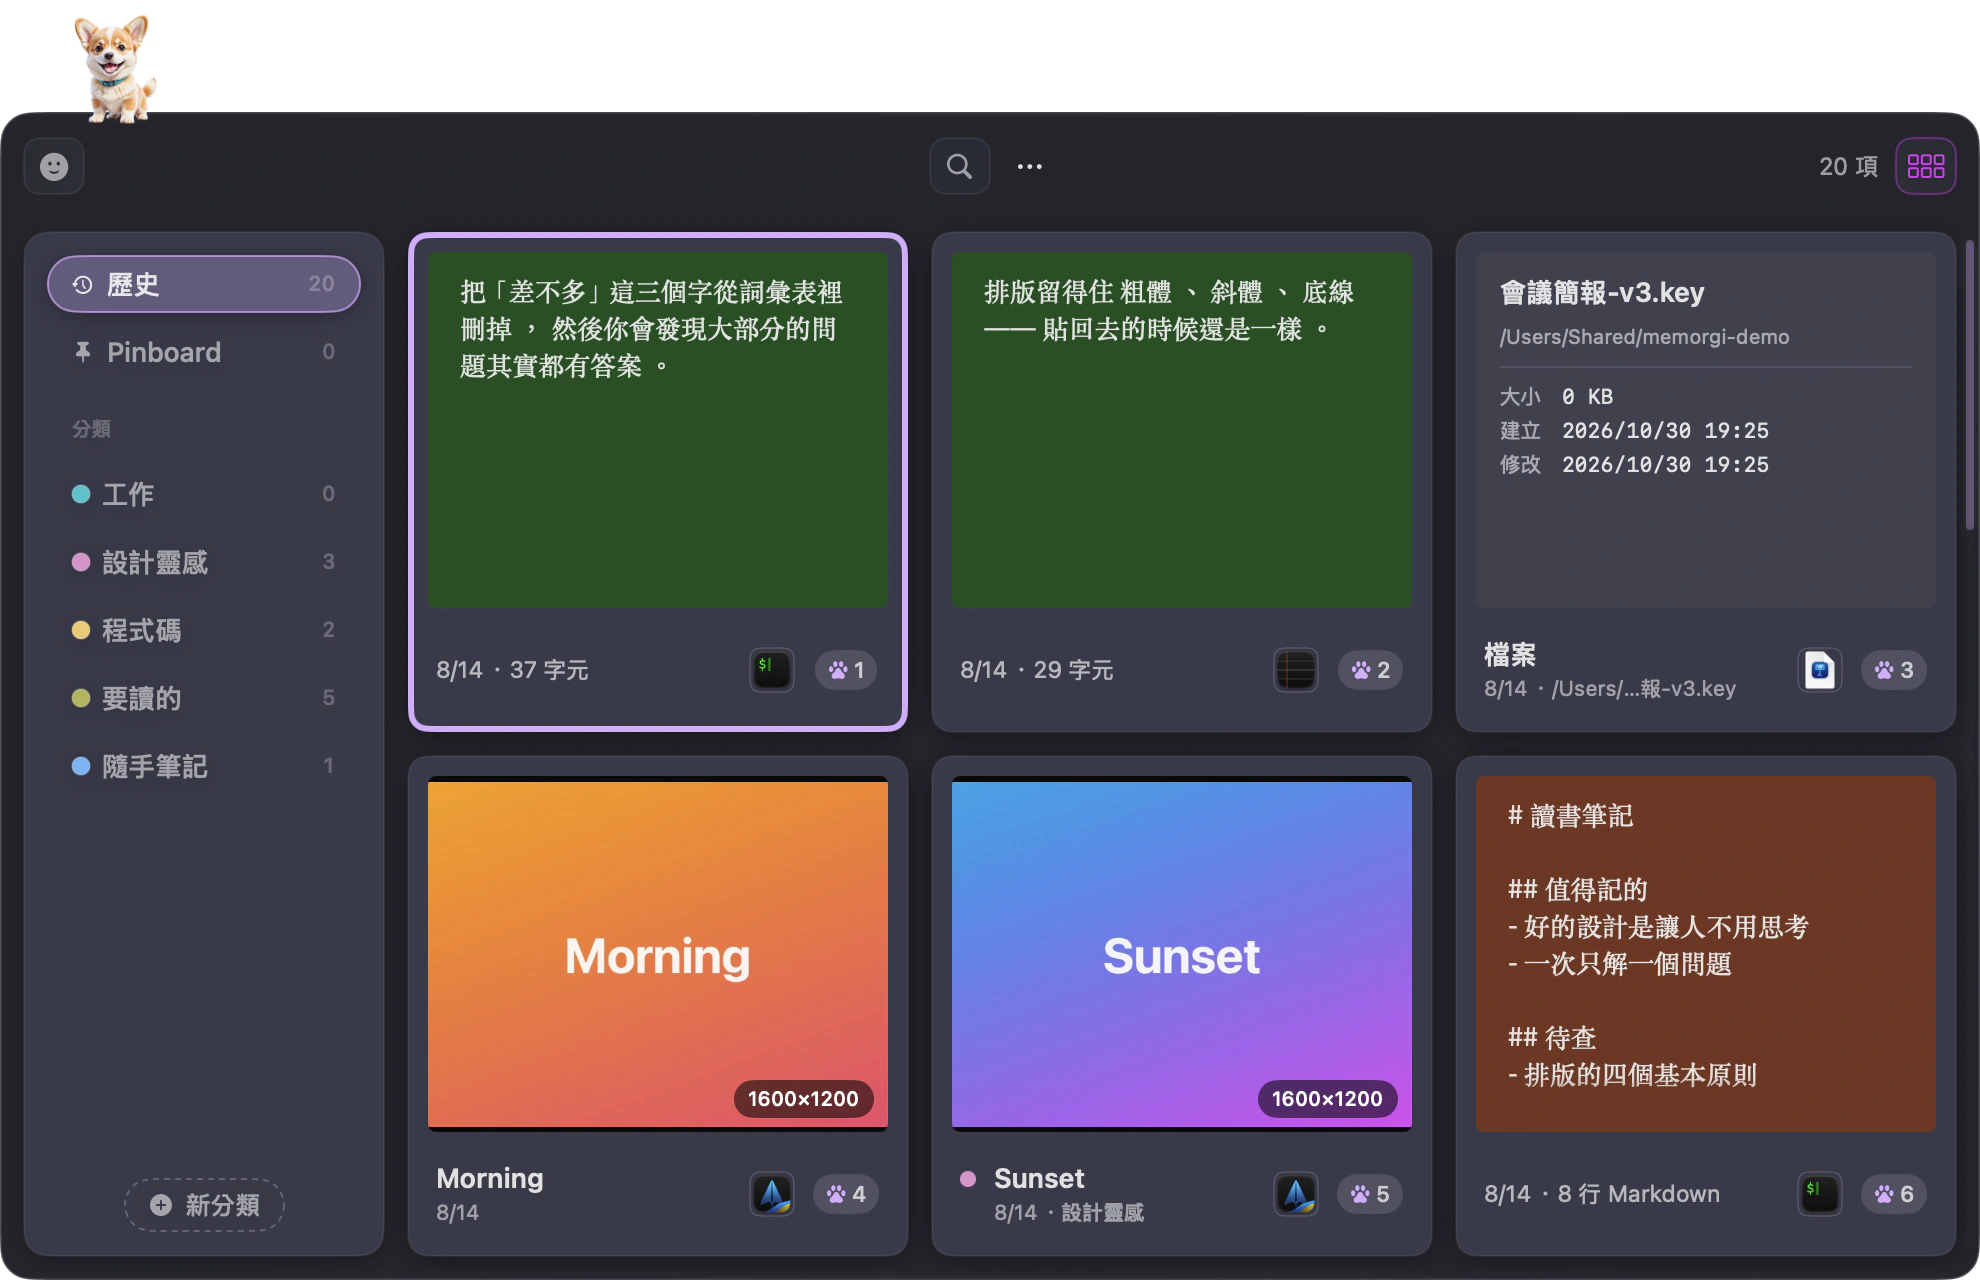Click the paw badge numbered 5
This screenshot has width=1980, height=1280.
pos(1370,1194)
